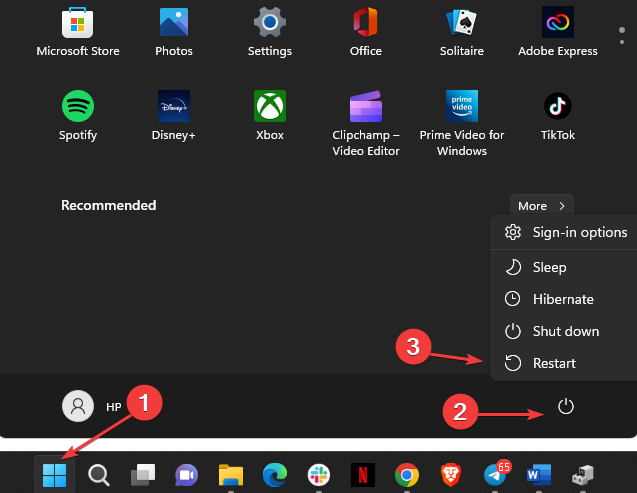
Task: Click the Windows Start button on taskbar
Action: [x=54, y=475]
